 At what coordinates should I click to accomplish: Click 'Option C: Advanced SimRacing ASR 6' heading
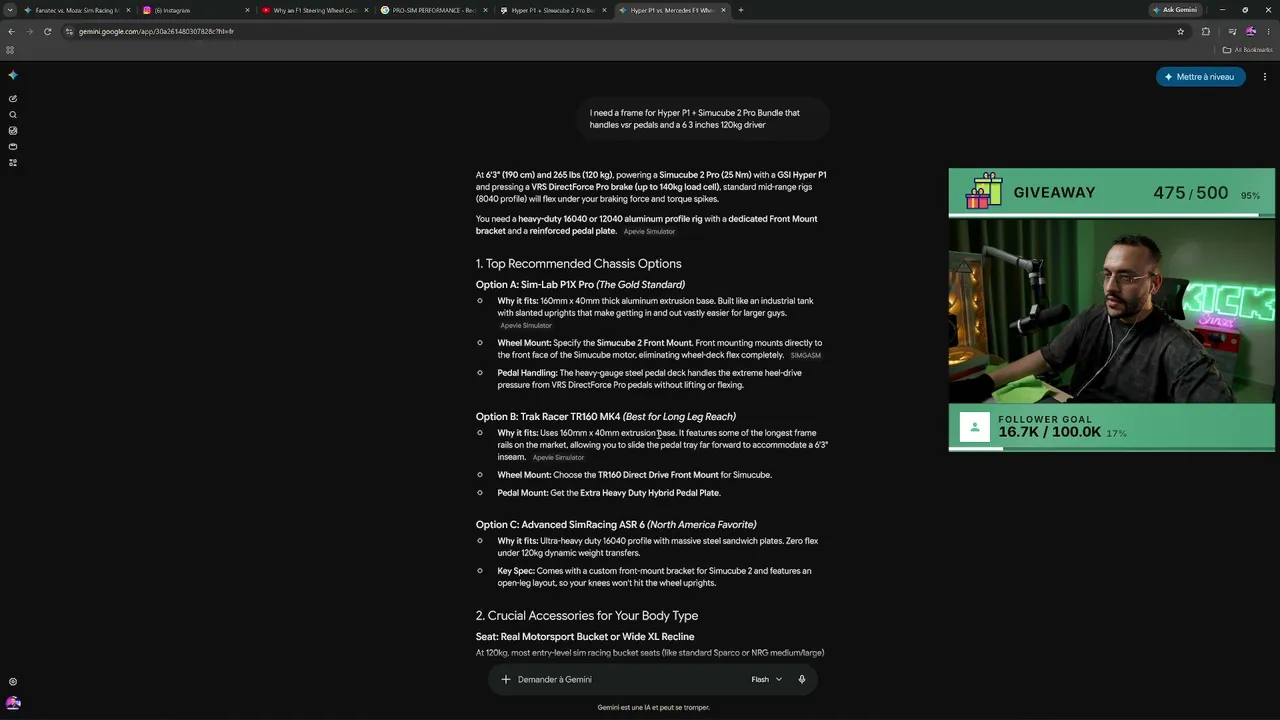click(616, 525)
